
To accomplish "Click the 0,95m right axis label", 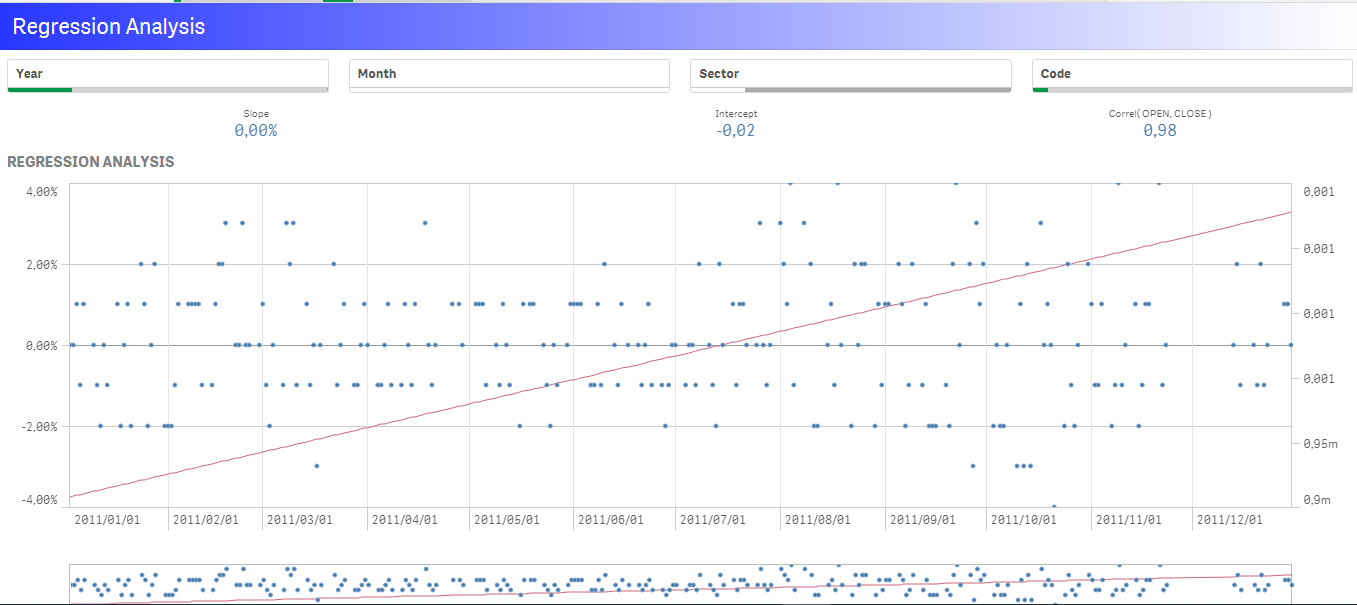I will pyautogui.click(x=1321, y=443).
